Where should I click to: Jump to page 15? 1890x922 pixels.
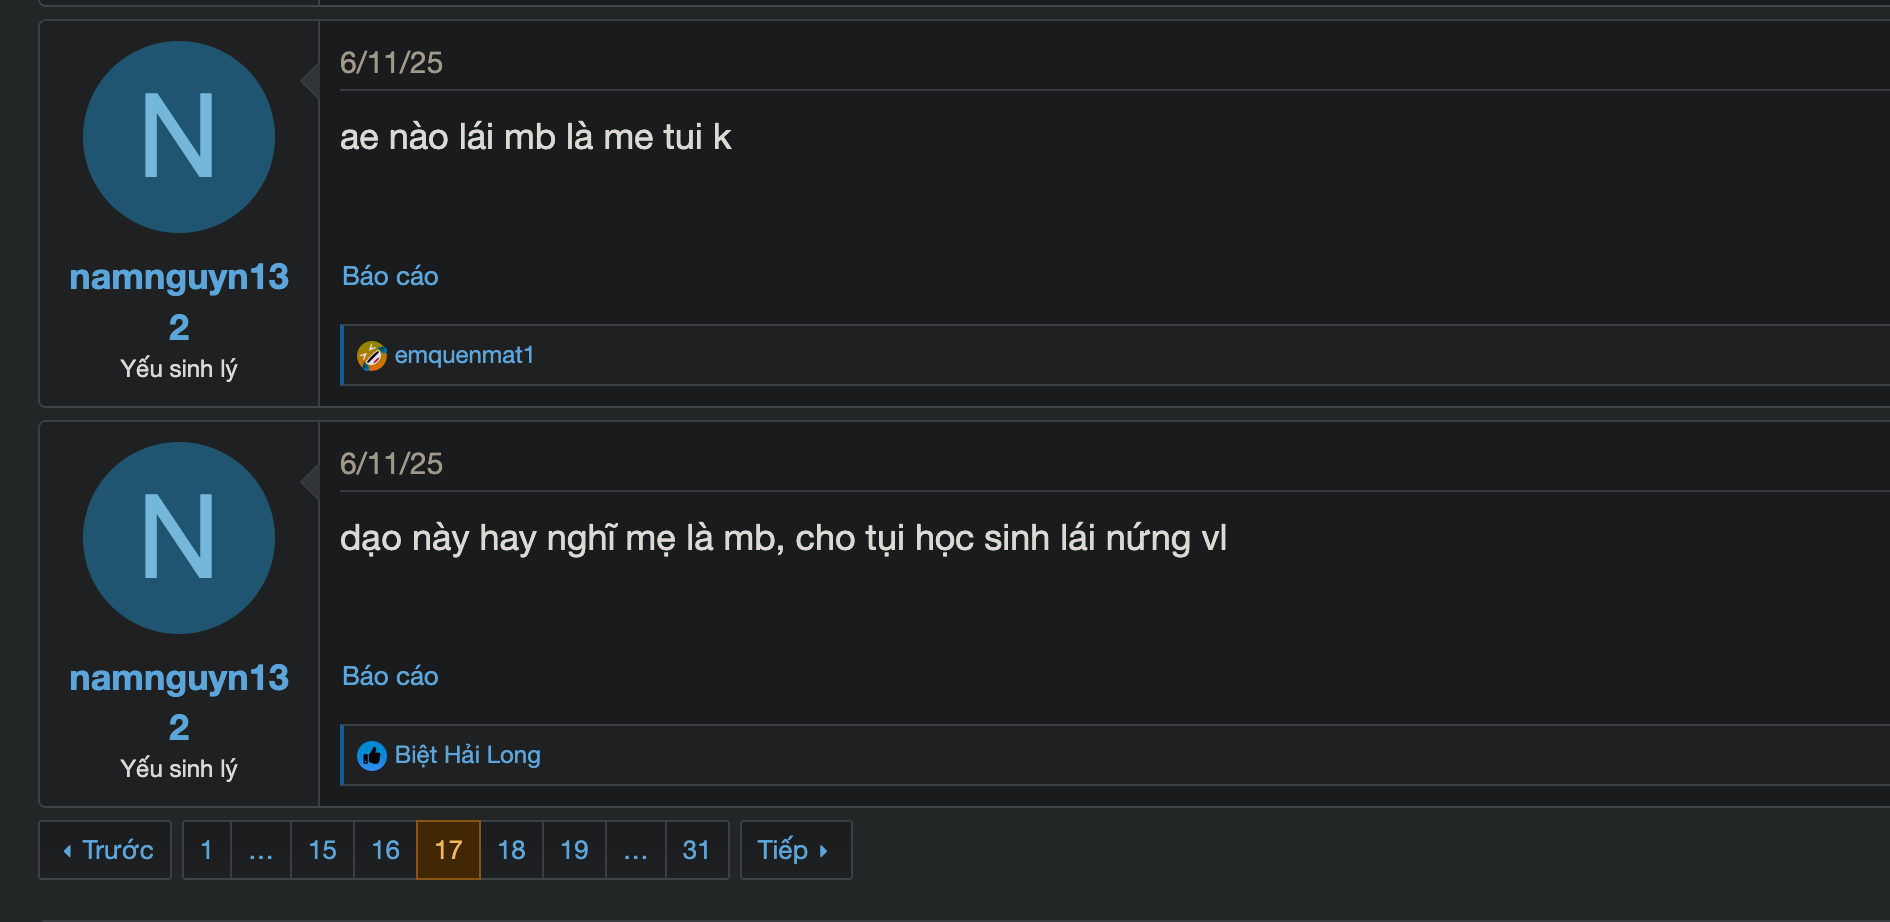tap(322, 849)
